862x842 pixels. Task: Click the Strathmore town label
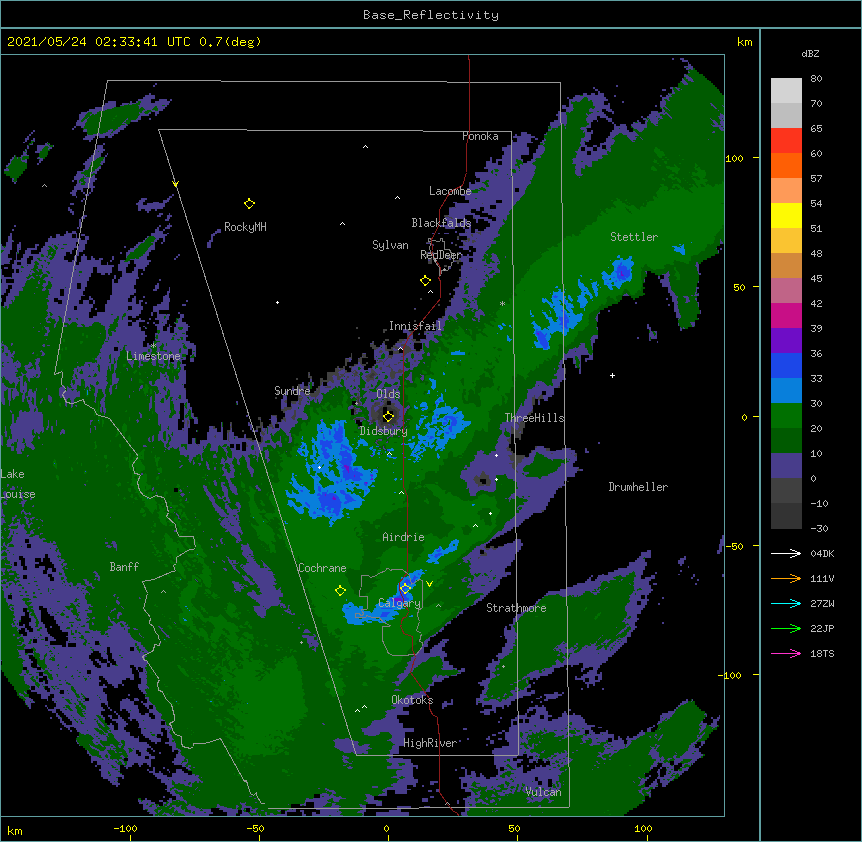516,608
